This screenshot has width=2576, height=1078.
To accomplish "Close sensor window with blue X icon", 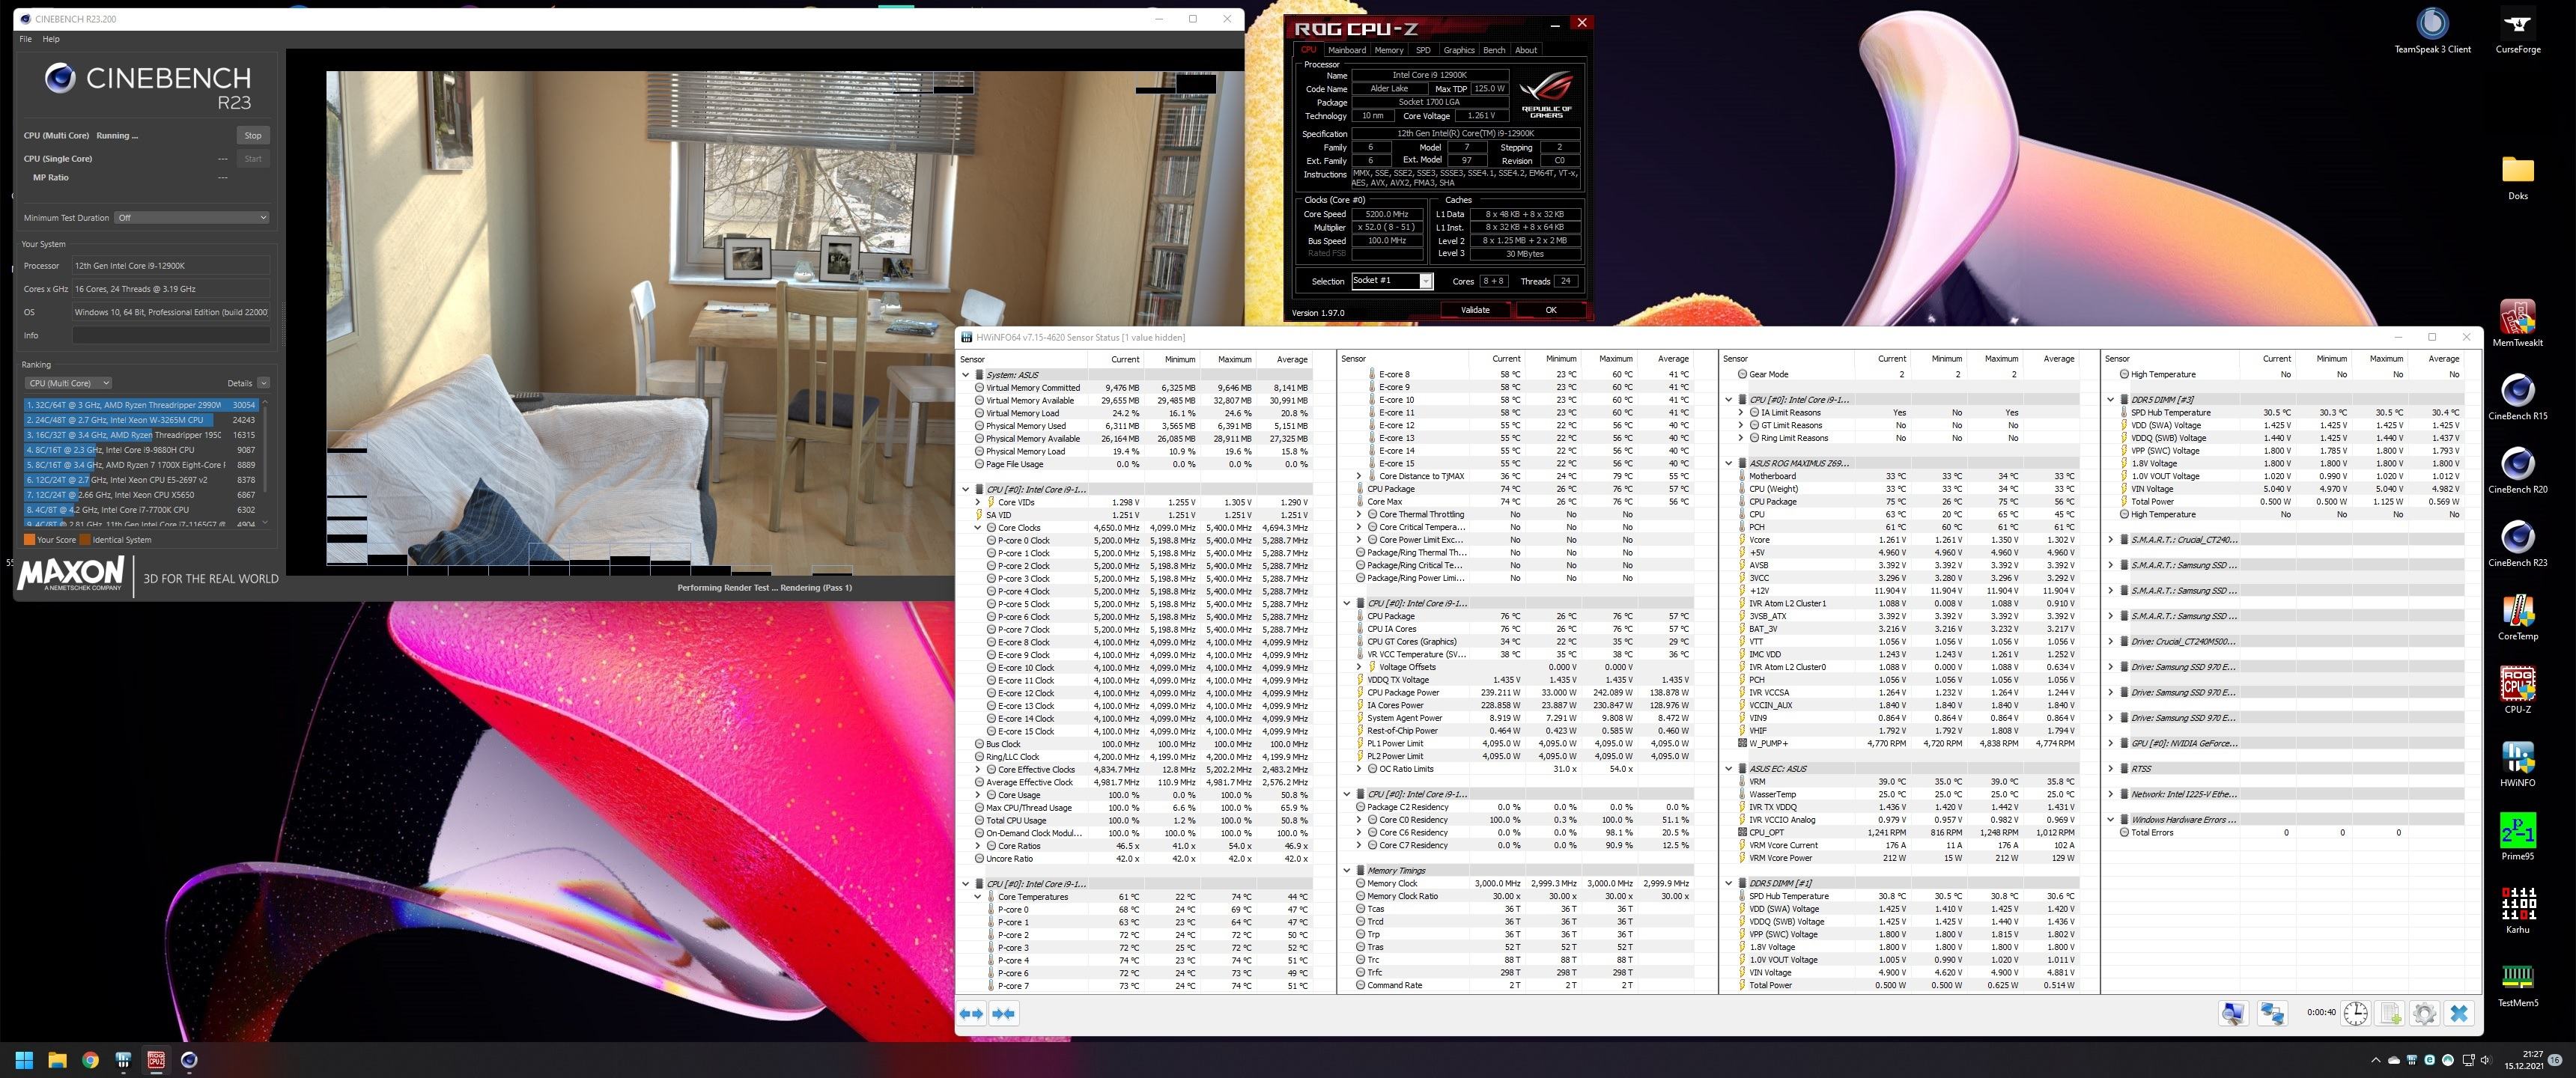I will point(2459,1013).
